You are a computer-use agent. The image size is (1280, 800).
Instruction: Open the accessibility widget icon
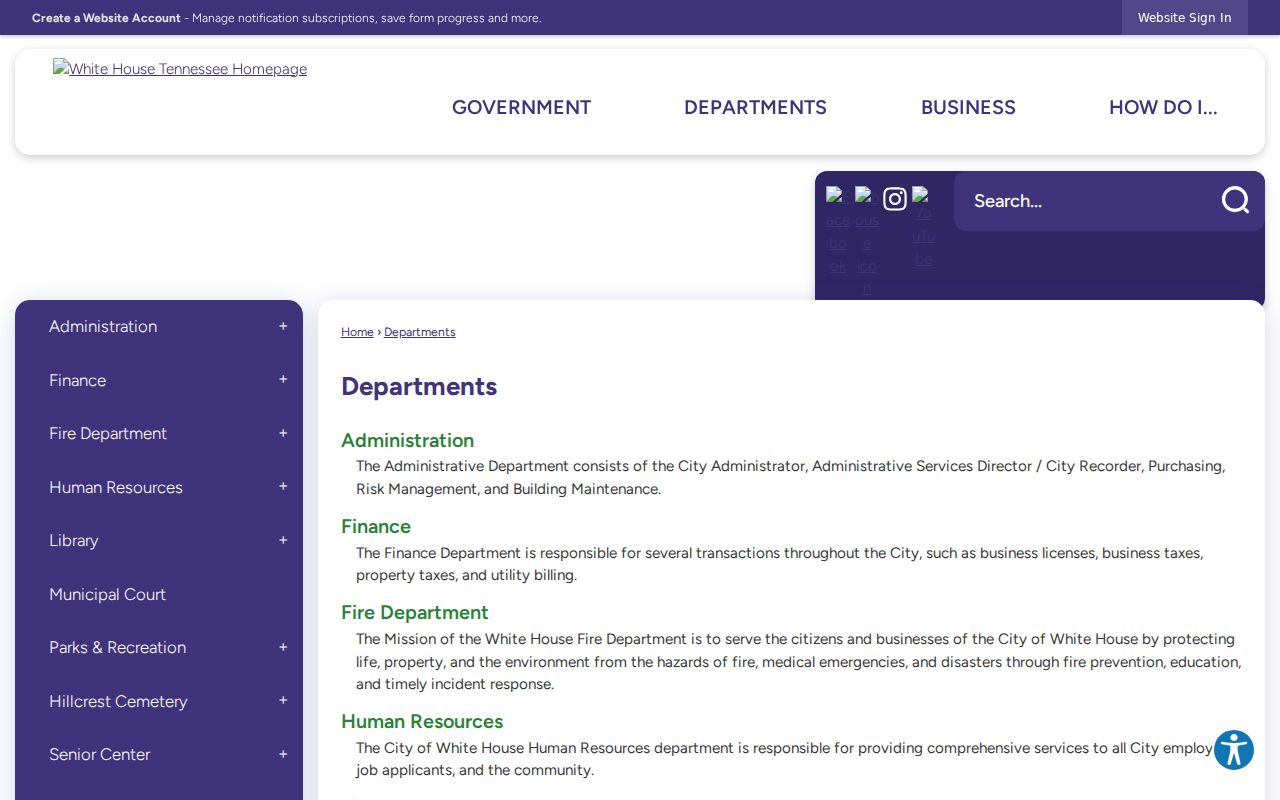coord(1234,750)
